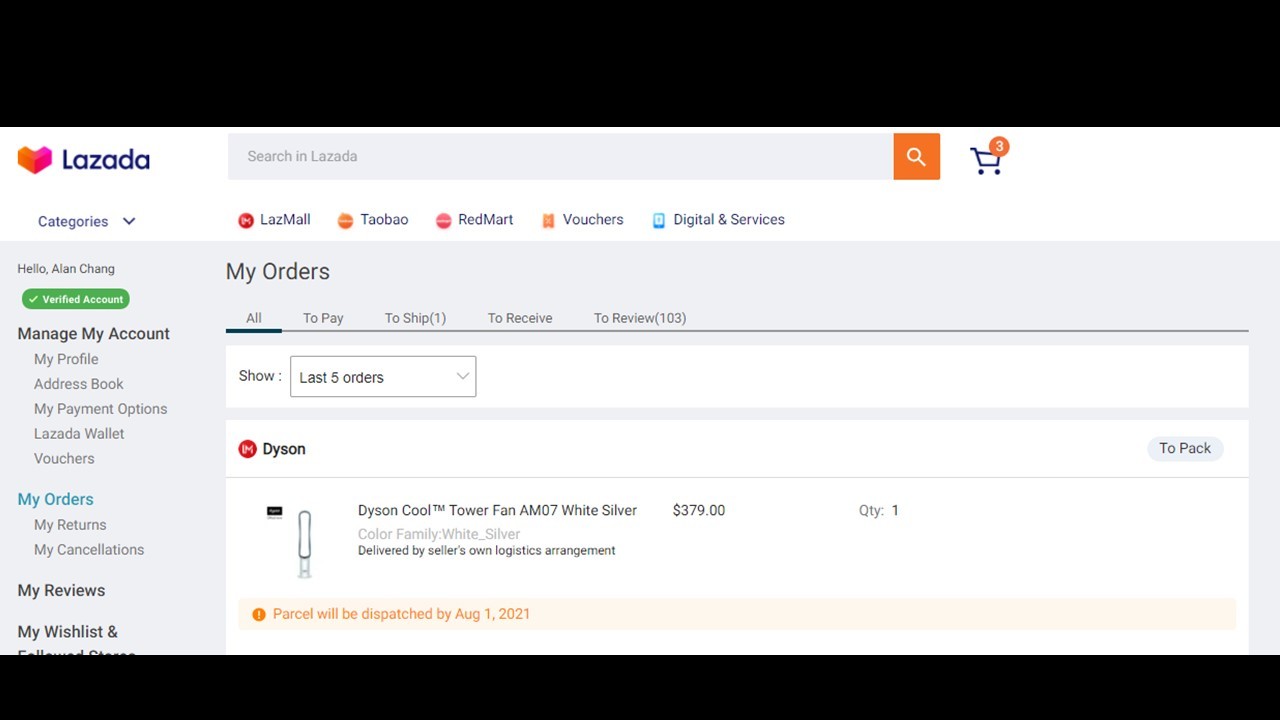Open My Payment Options in sidebar
Viewport: 1280px width, 720px height.
[100, 409]
